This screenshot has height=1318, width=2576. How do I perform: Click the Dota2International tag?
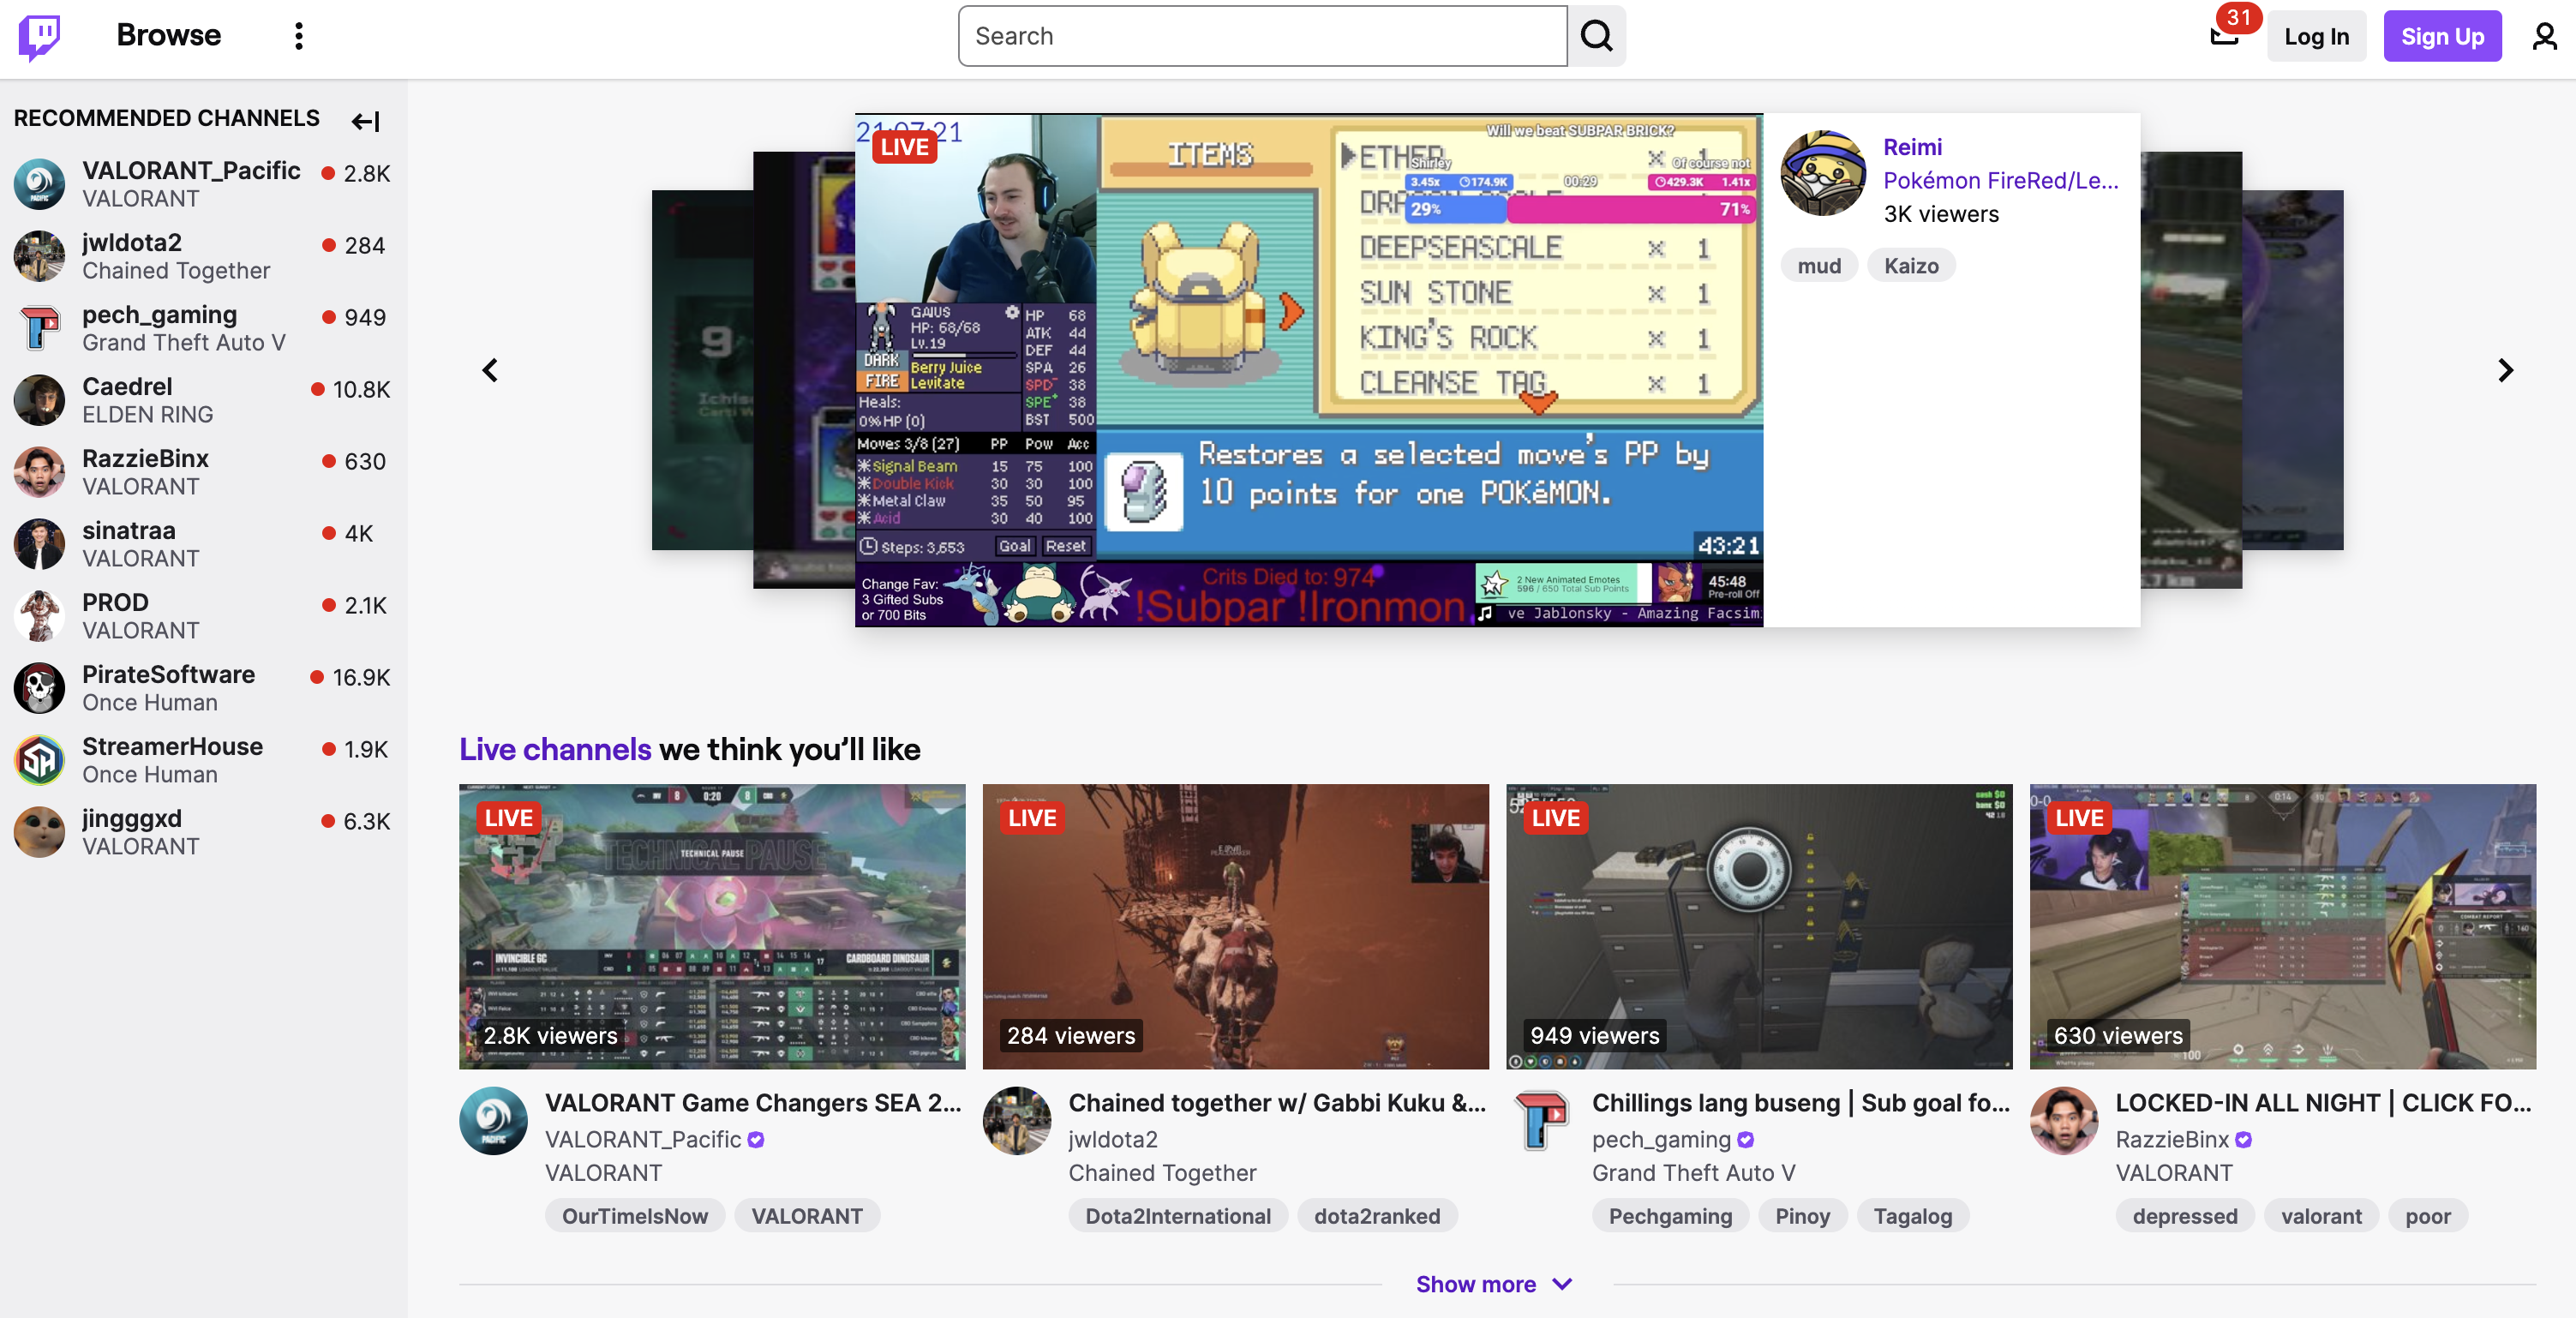[1177, 1216]
